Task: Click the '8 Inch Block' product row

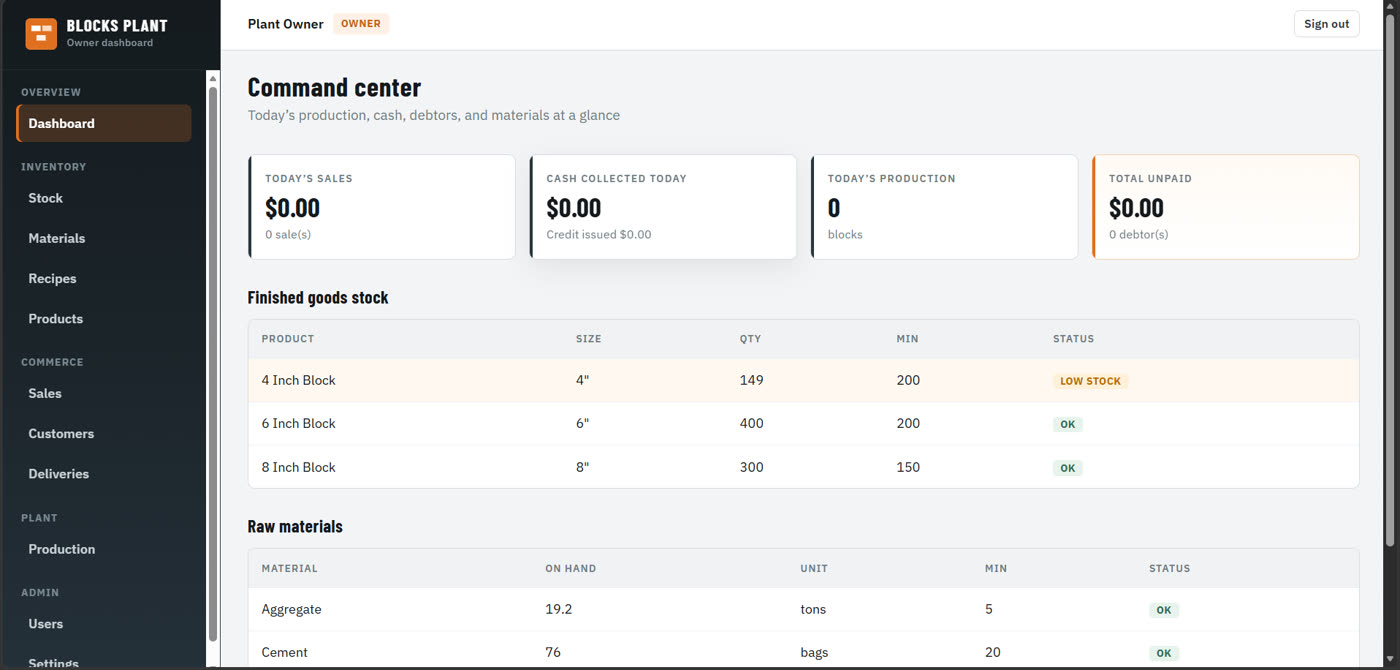Action: tap(803, 467)
